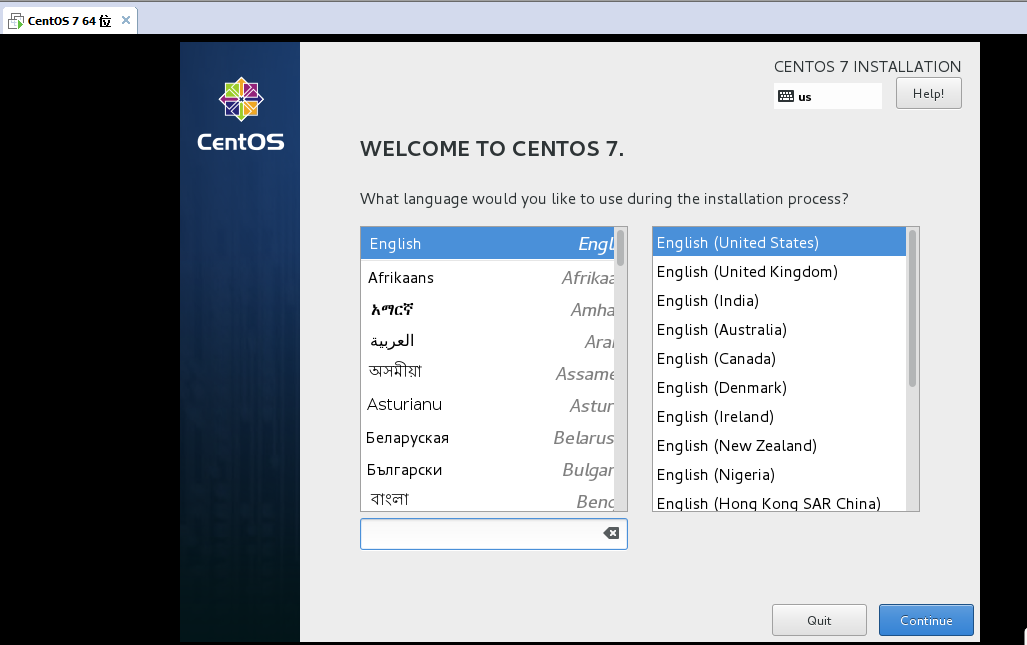Viewport: 1027px width, 645px height.
Task: Click the us keyboard layout indicator
Action: [828, 96]
